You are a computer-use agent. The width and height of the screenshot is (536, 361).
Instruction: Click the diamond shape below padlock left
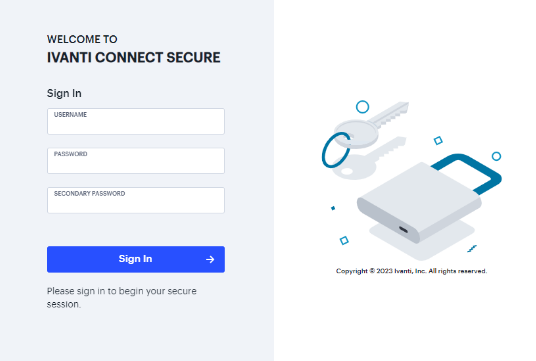344,241
